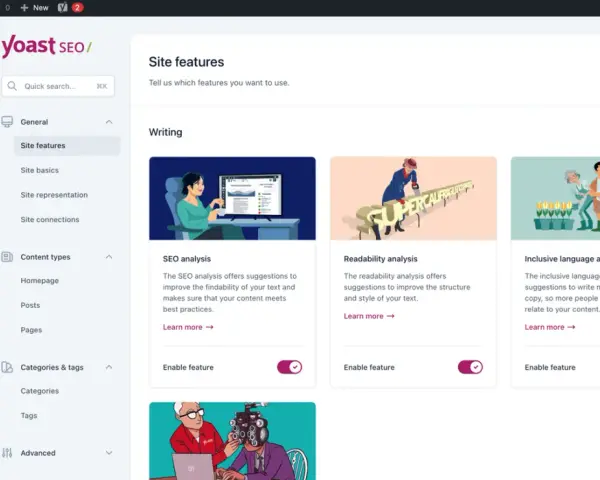Open Tags settings in sidebar

(29, 415)
